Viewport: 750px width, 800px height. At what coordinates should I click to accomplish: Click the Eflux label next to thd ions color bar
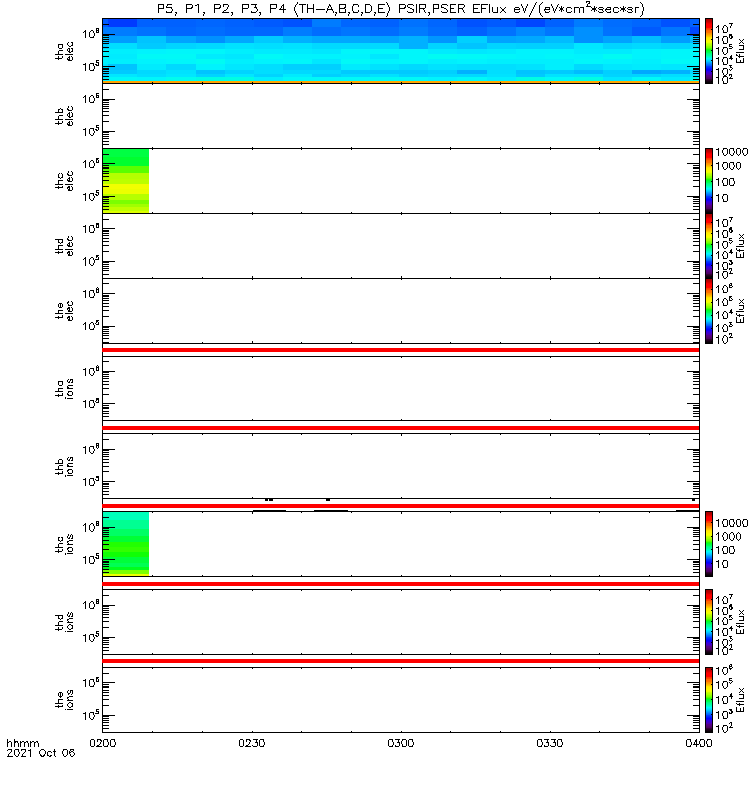pos(741,622)
